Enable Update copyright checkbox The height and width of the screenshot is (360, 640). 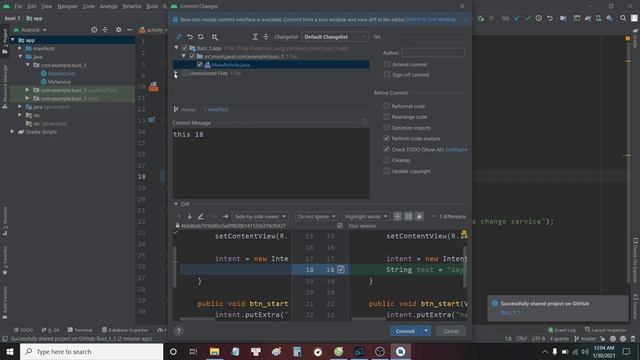tap(387, 171)
